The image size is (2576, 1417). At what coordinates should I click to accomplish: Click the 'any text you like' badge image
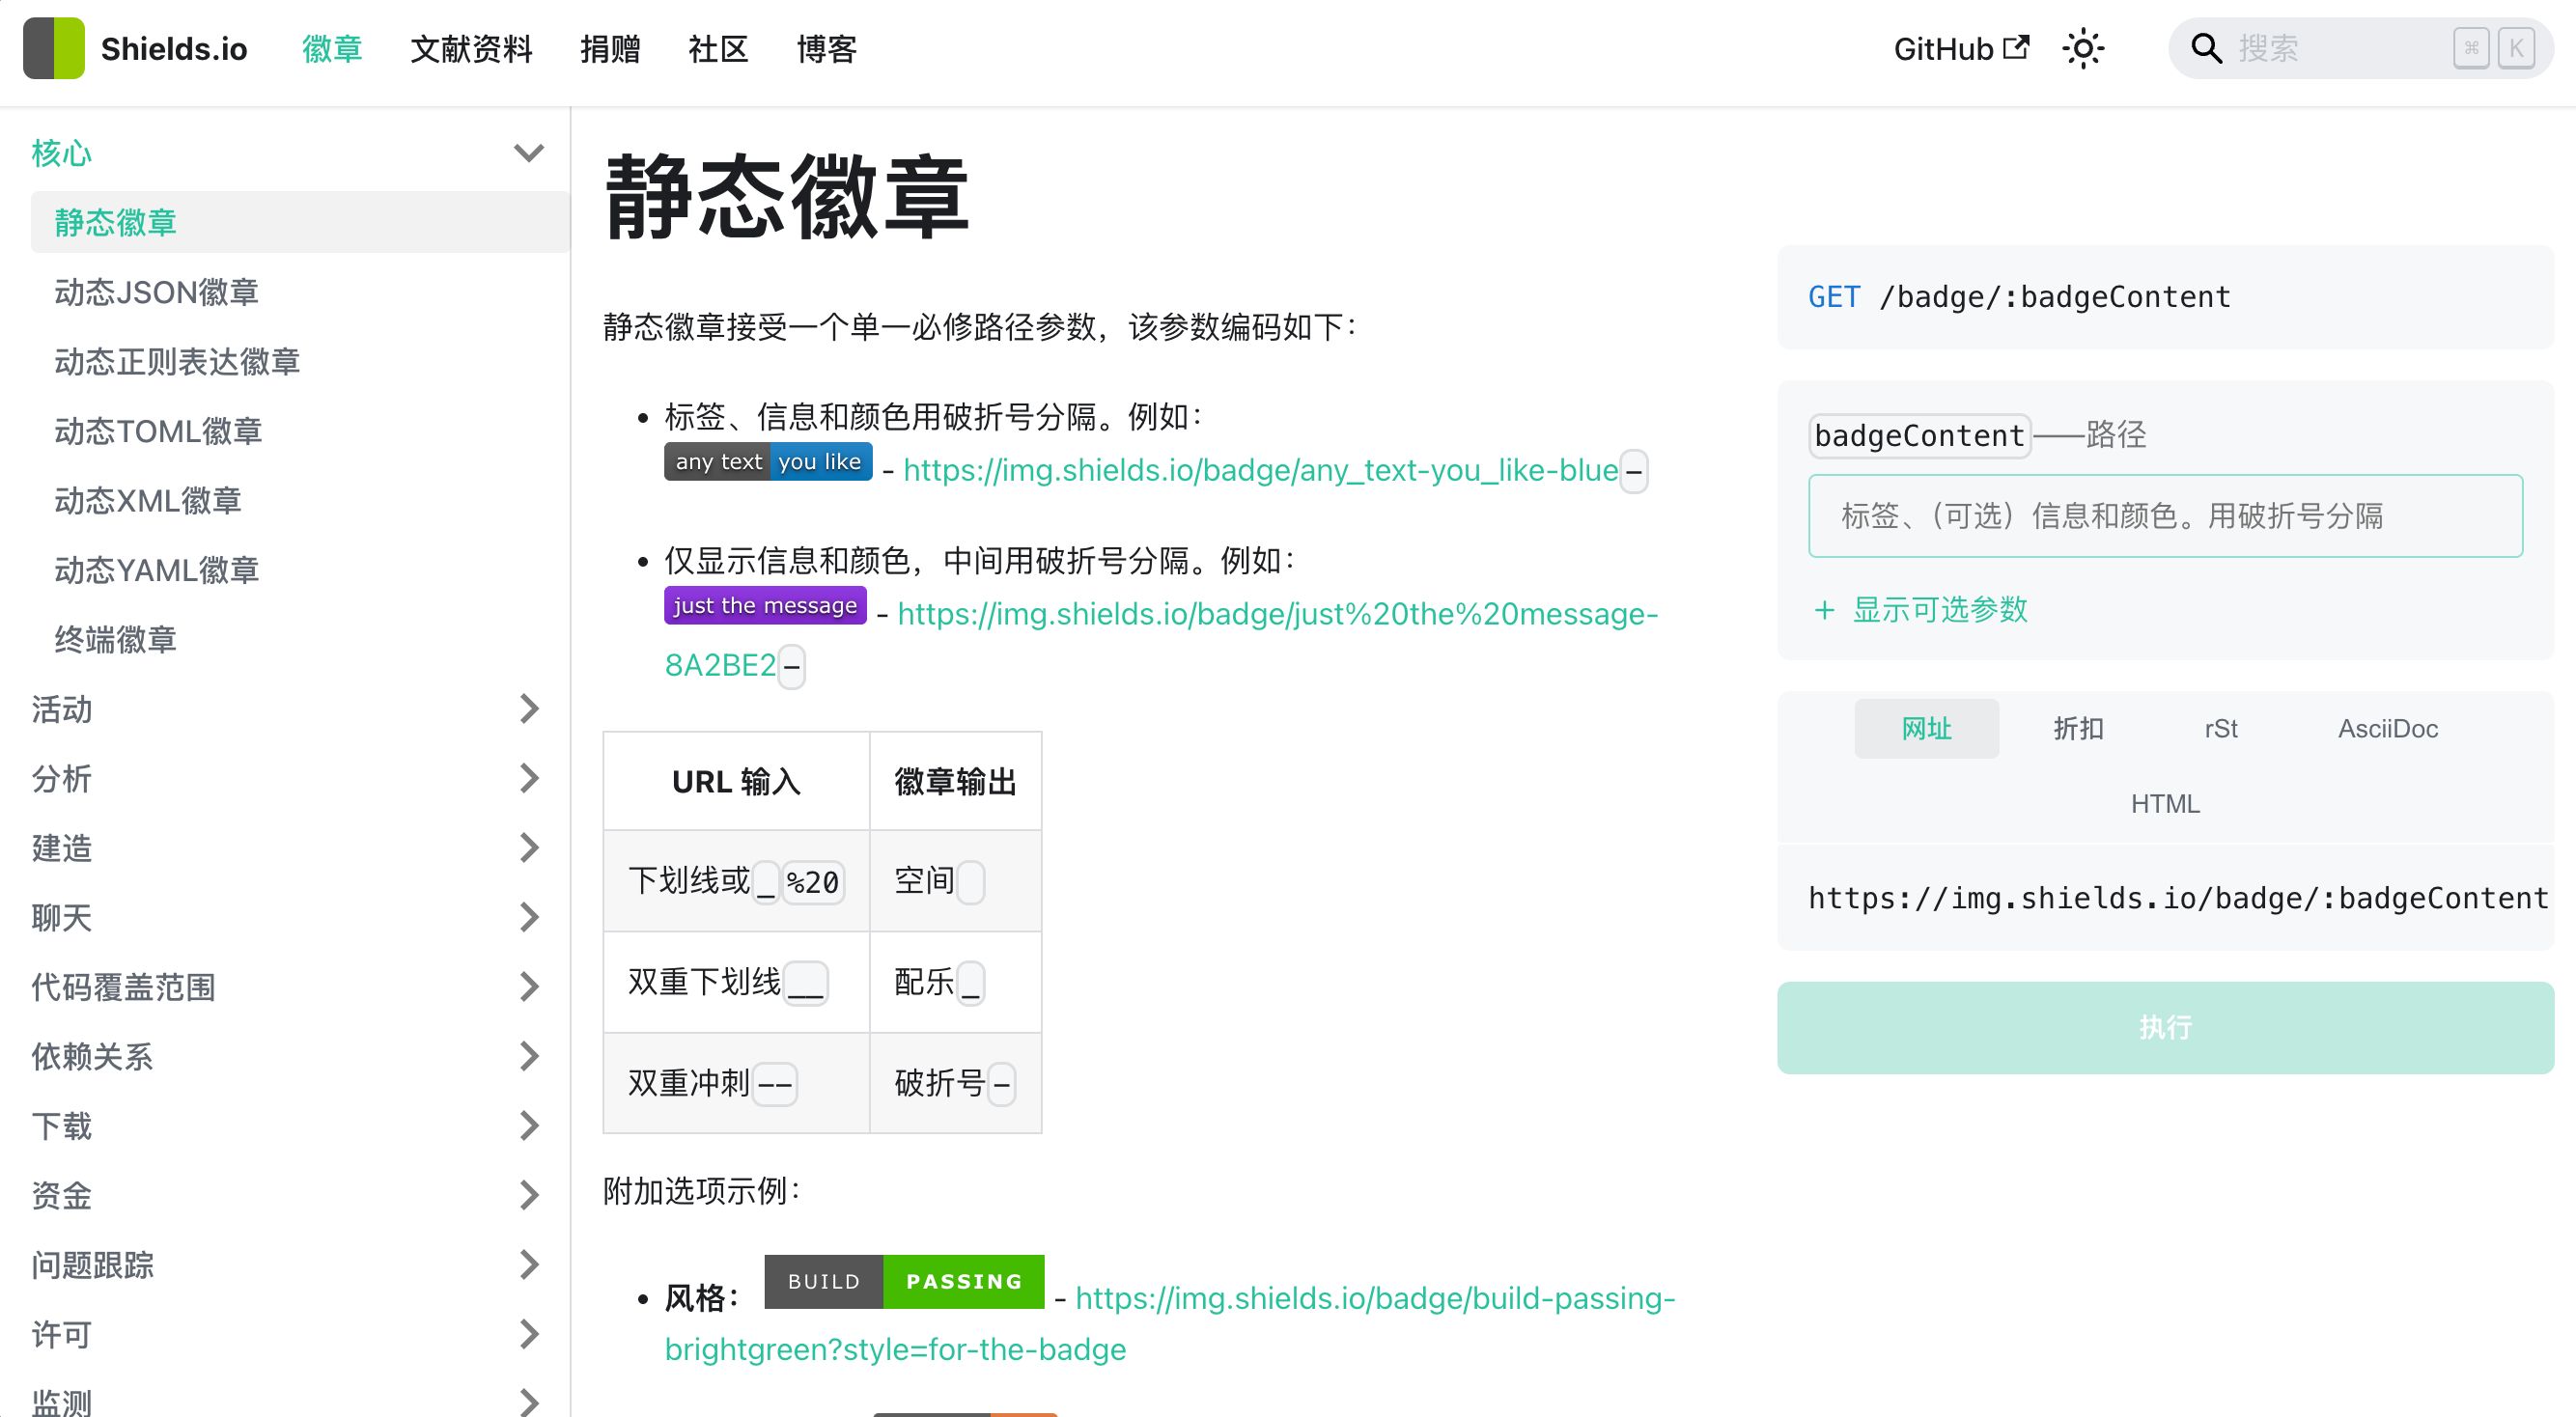(768, 461)
